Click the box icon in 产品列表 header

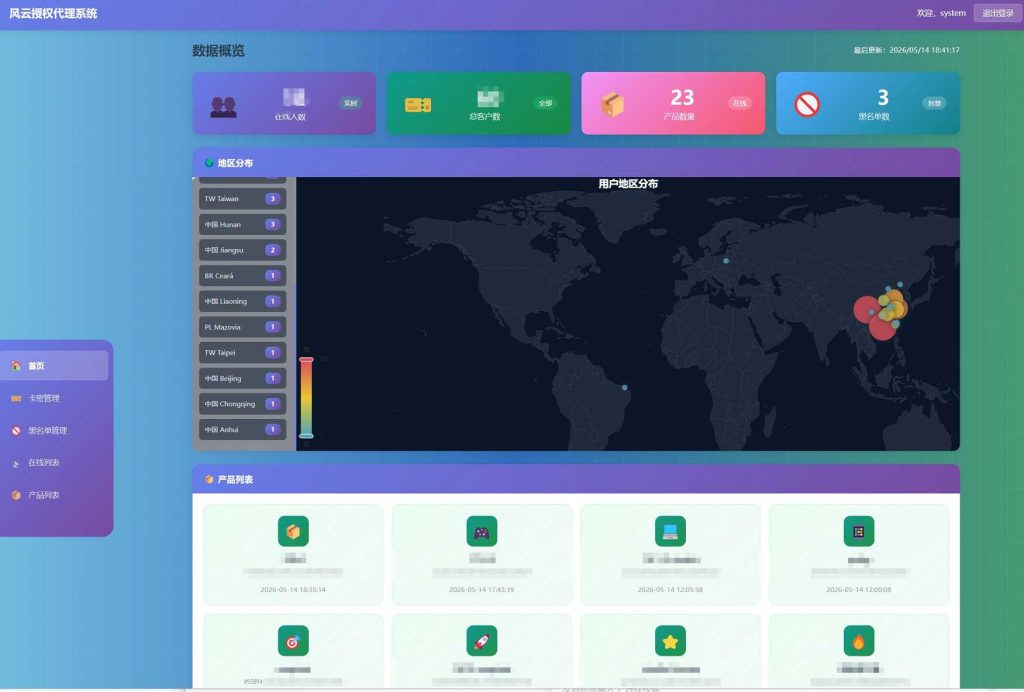(209, 479)
